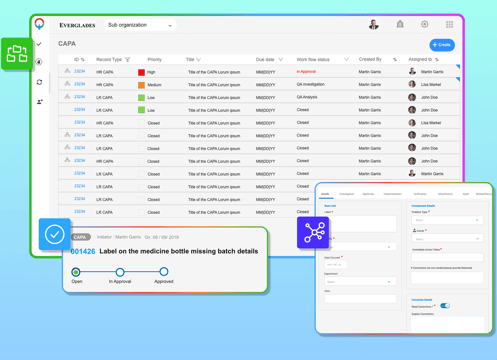The image size is (497, 360).
Task: Click the refresh arrows sidebar icon
Action: click(x=39, y=82)
